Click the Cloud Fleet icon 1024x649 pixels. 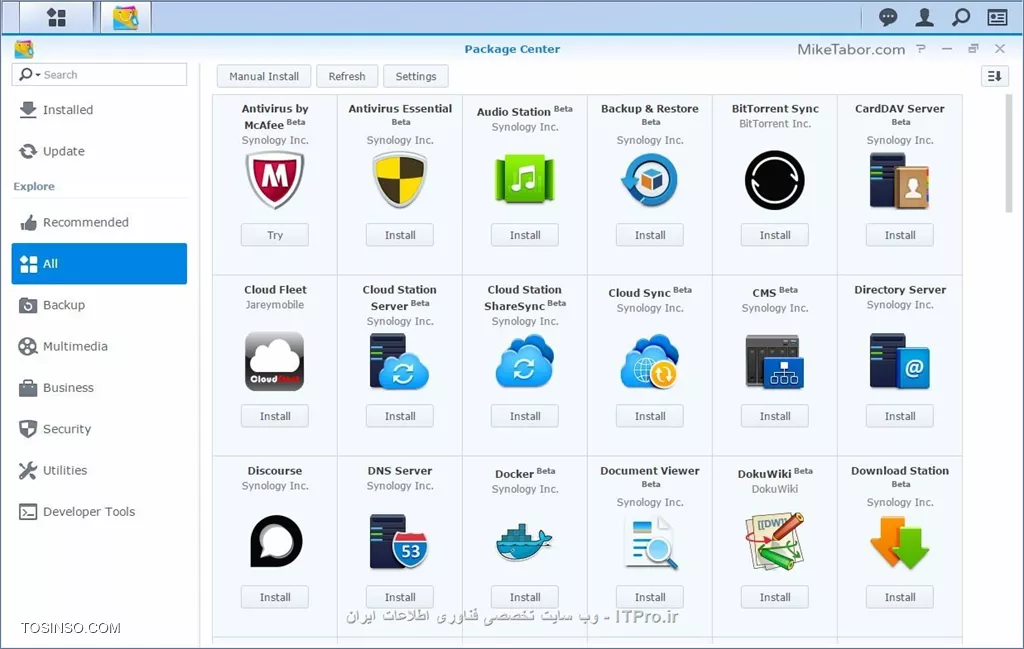(275, 361)
